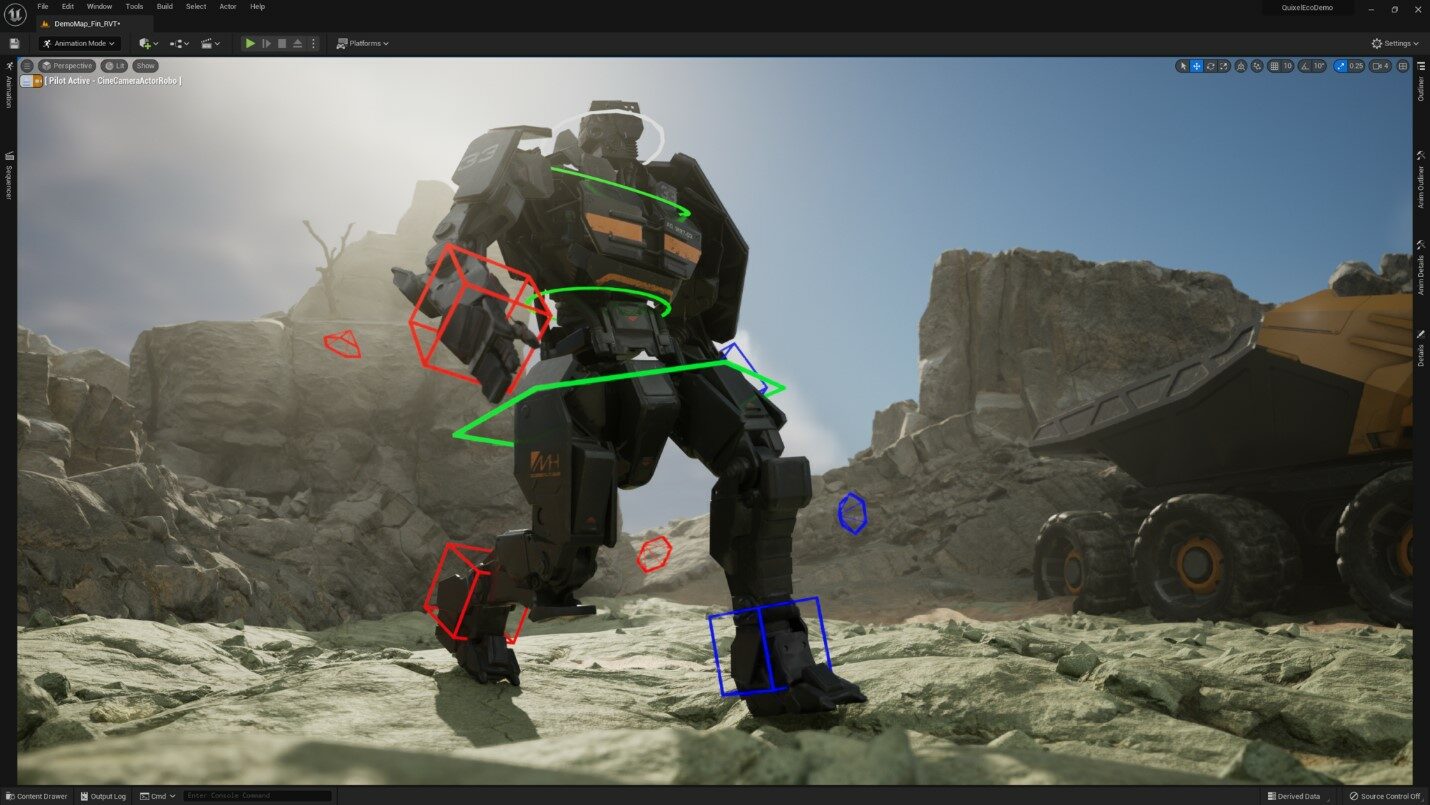Select the Scale tool

tap(1224, 66)
